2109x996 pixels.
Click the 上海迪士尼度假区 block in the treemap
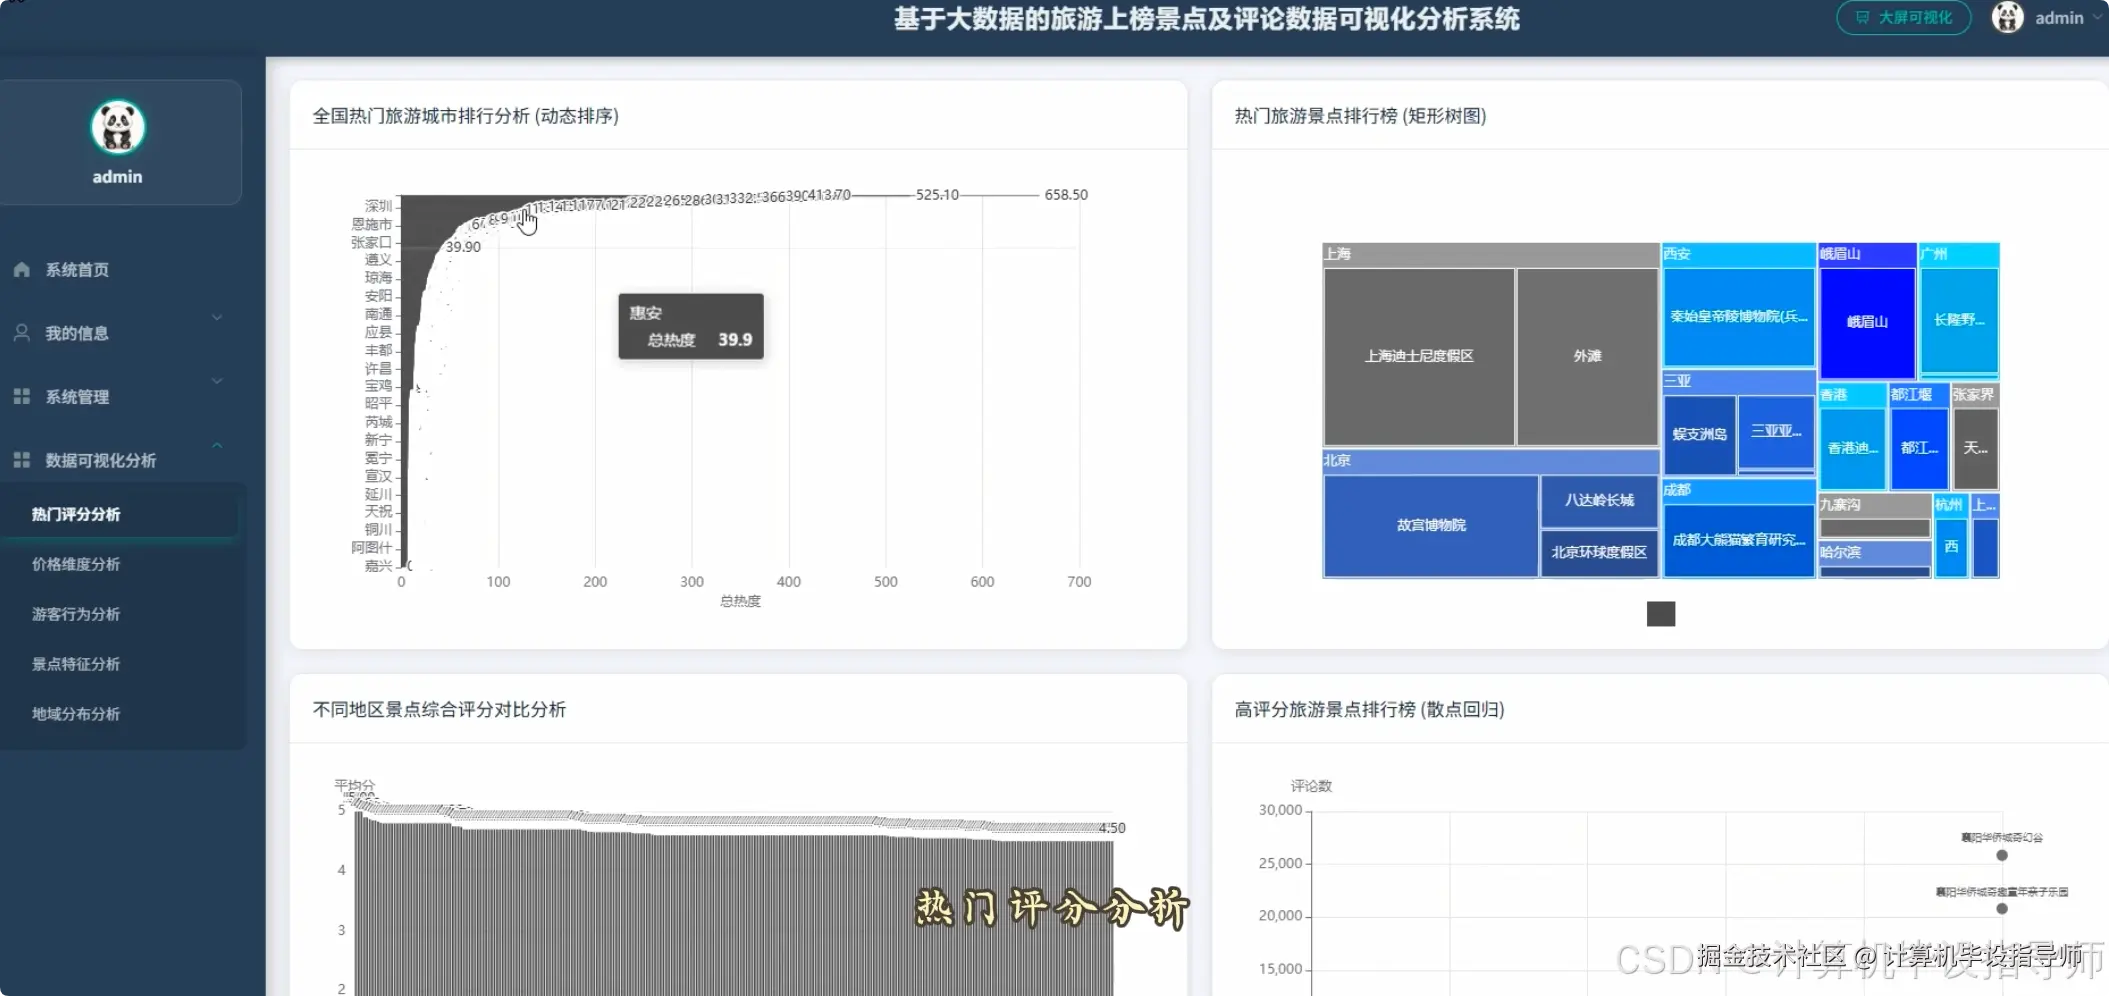(x=1418, y=355)
